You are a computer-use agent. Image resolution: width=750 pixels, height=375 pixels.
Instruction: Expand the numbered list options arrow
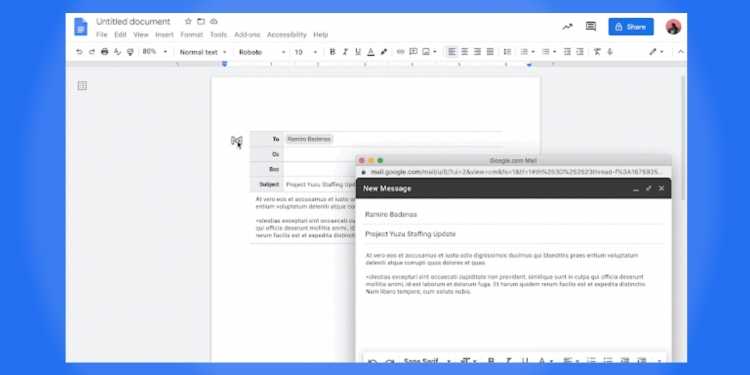click(x=533, y=52)
